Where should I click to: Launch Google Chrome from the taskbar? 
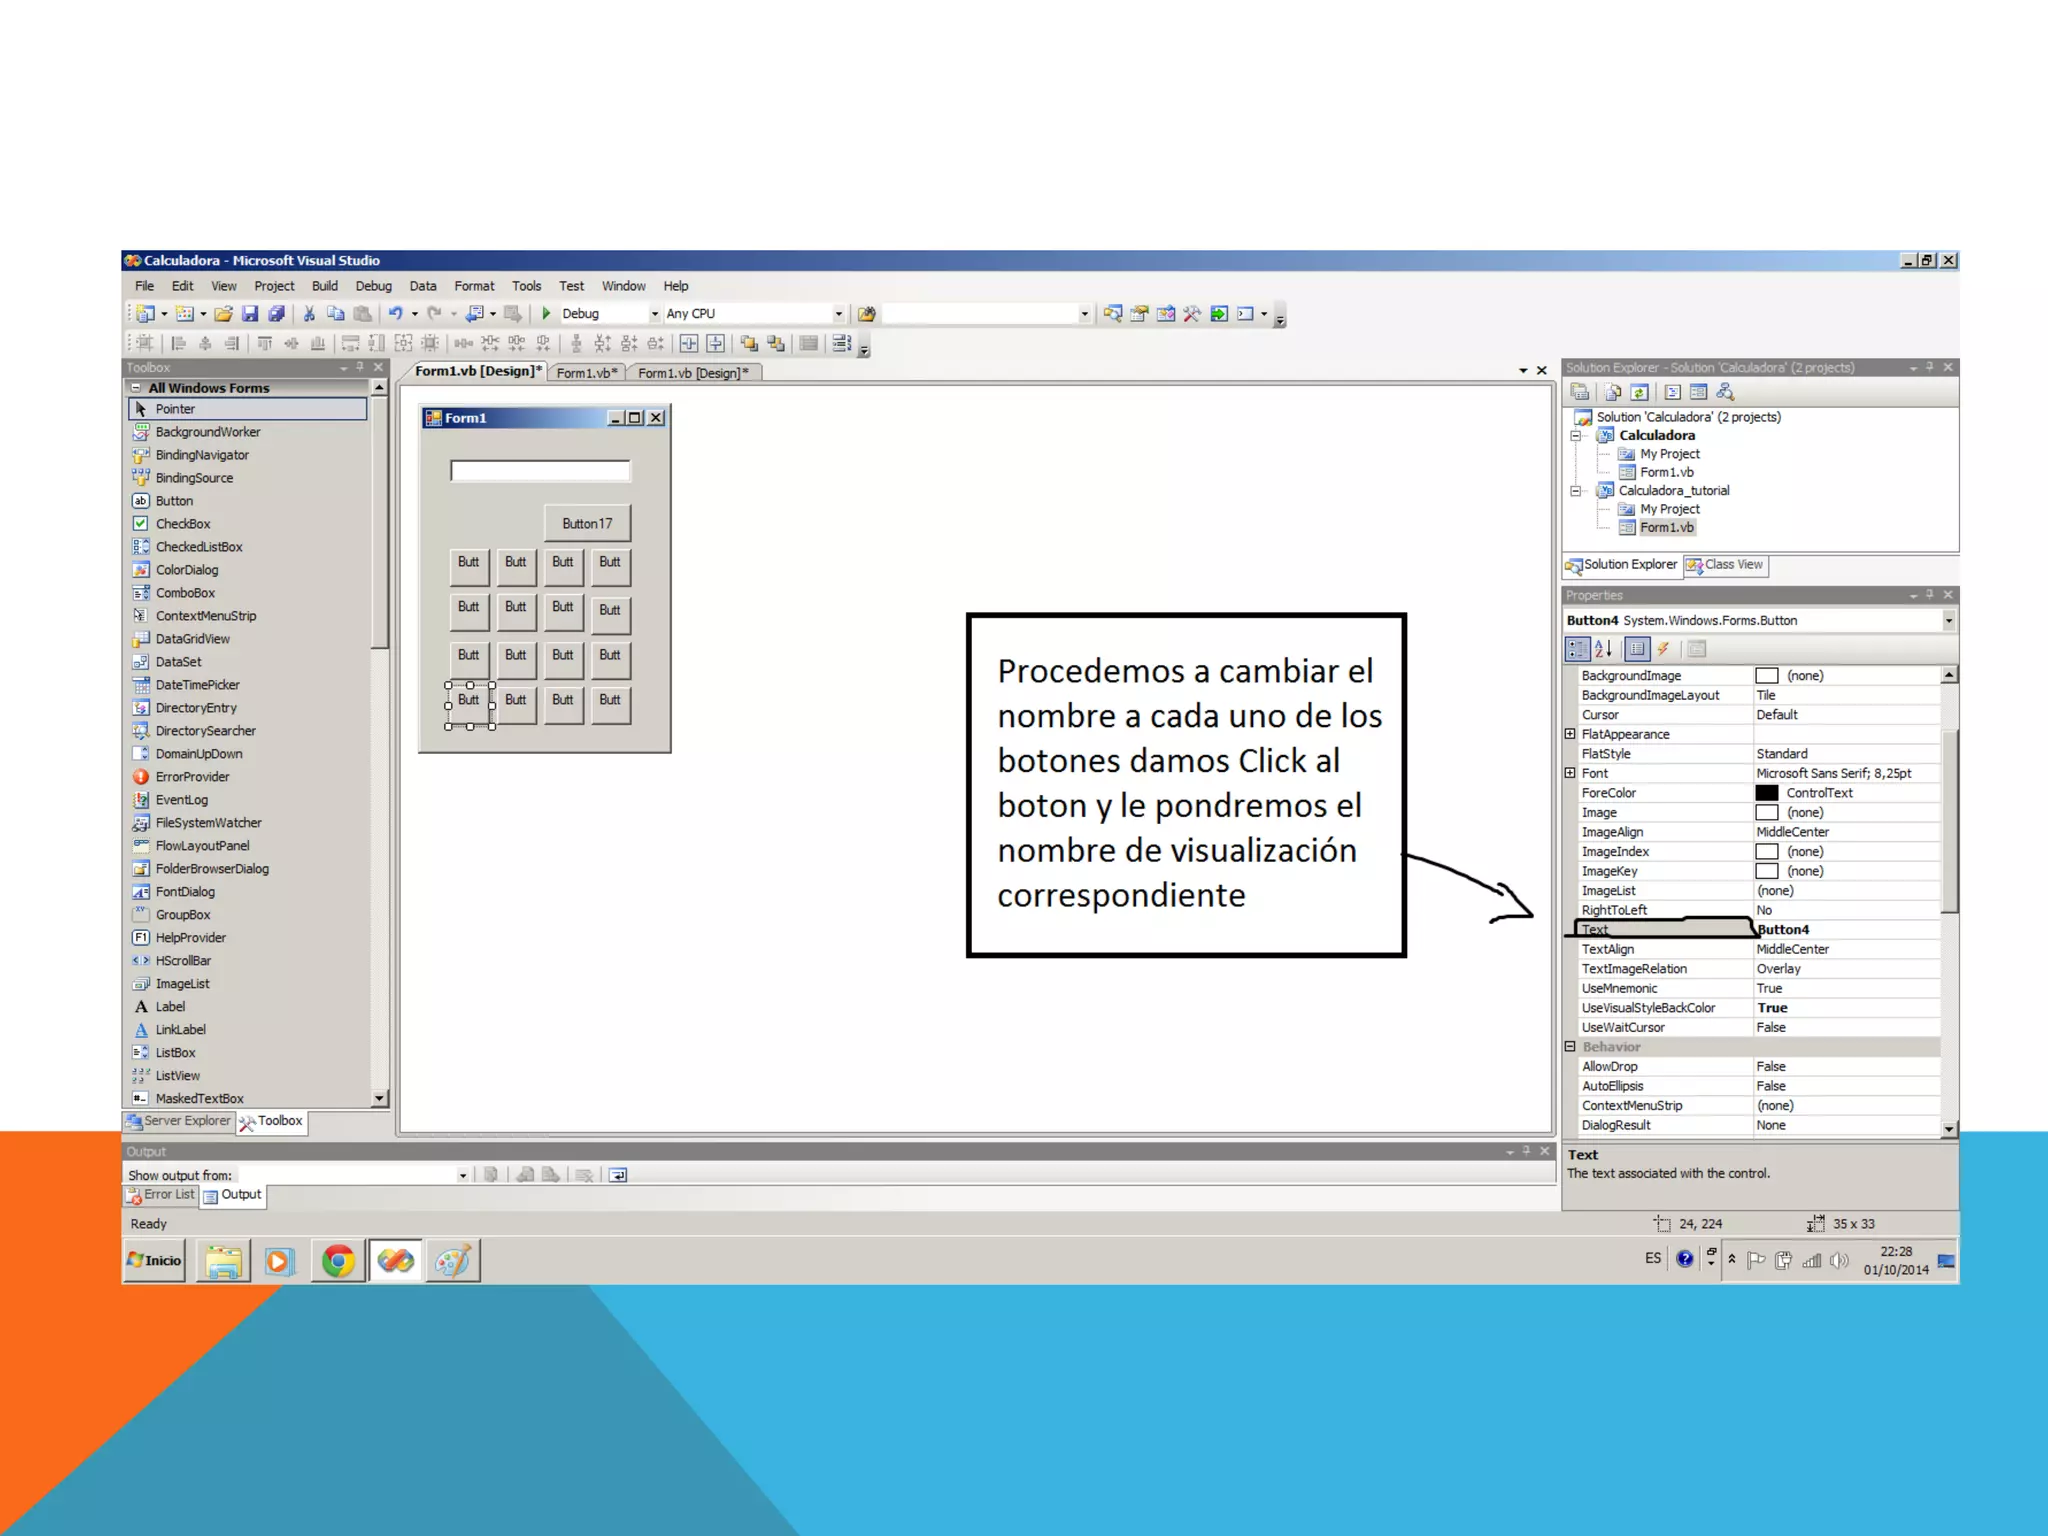coord(338,1261)
